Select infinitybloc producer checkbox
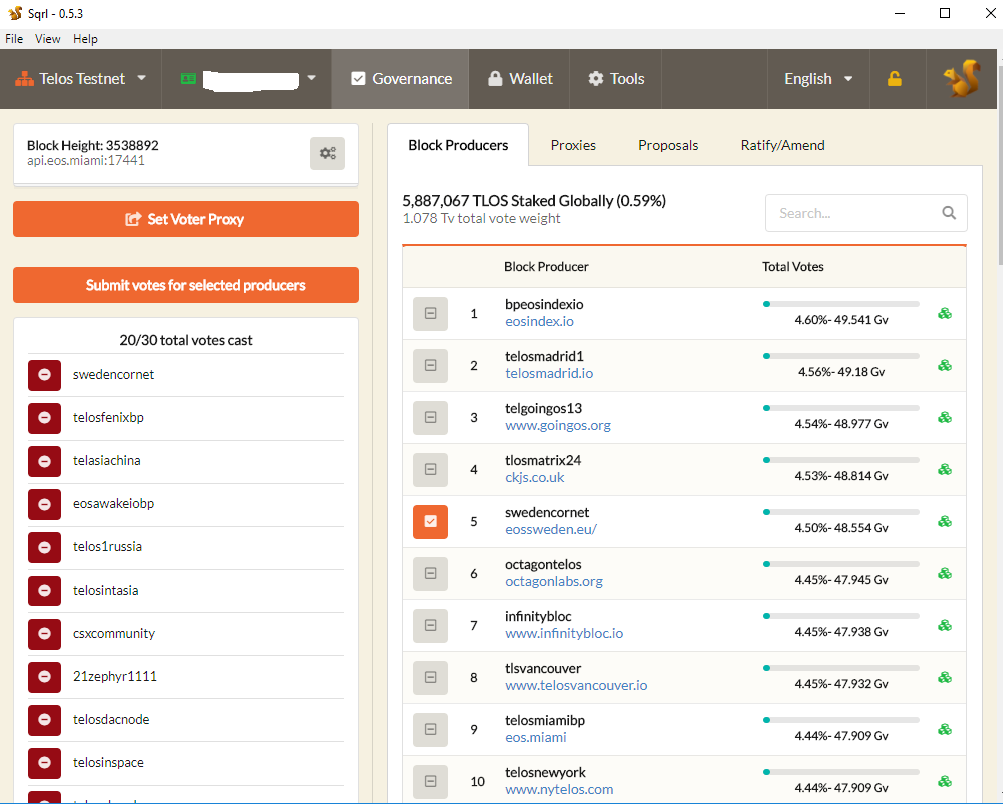Image resolution: width=1003 pixels, height=804 pixels. (430, 626)
